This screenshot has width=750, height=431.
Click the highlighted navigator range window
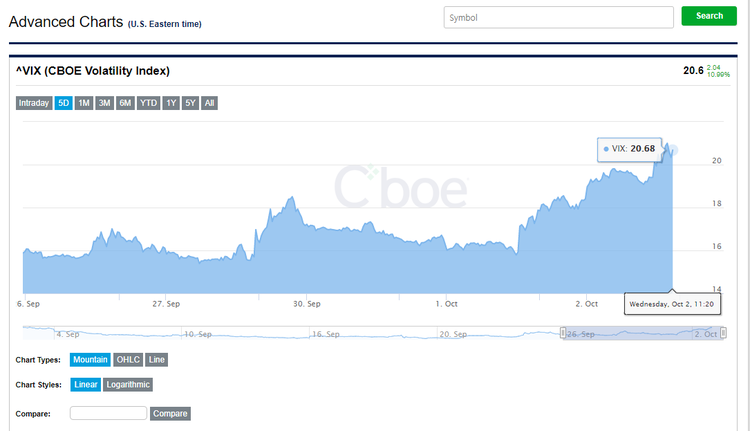click(x=643, y=333)
